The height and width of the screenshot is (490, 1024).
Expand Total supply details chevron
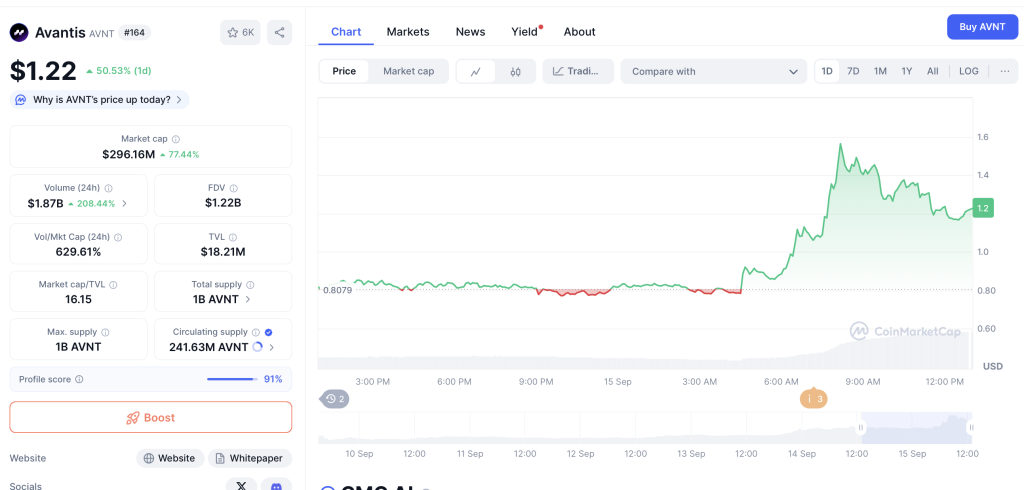pos(247,299)
